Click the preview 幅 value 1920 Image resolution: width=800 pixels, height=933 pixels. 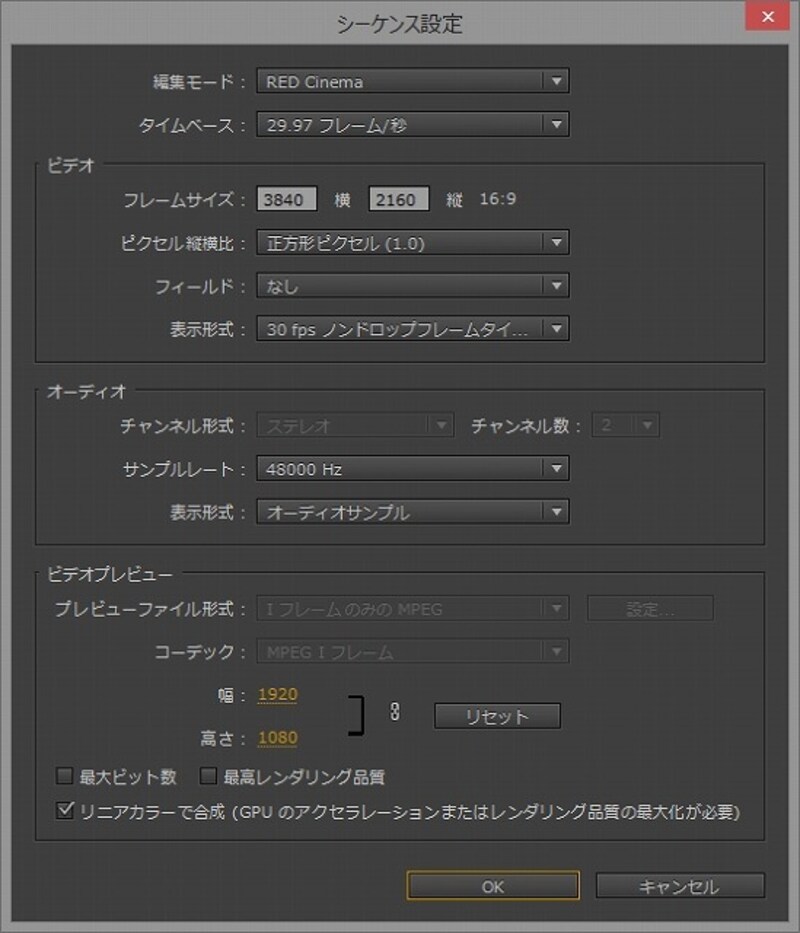pyautogui.click(x=277, y=695)
